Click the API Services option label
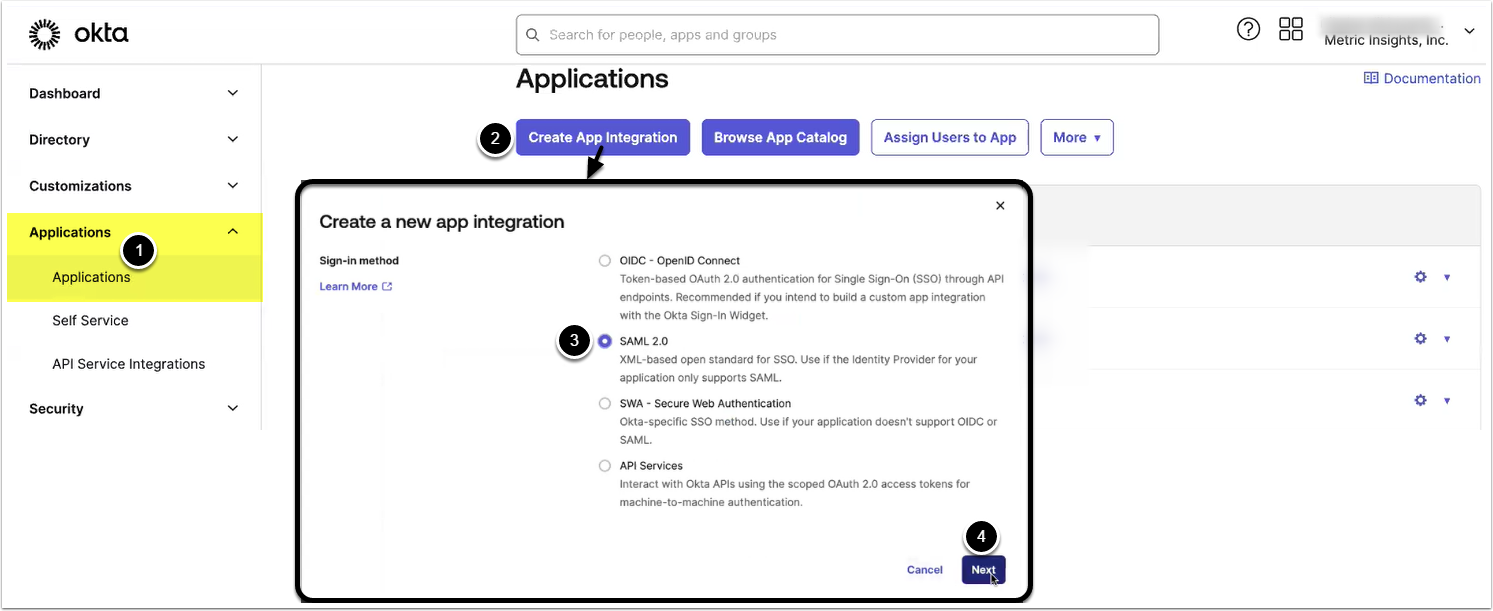Screen dimensions: 1493x611 651,466
